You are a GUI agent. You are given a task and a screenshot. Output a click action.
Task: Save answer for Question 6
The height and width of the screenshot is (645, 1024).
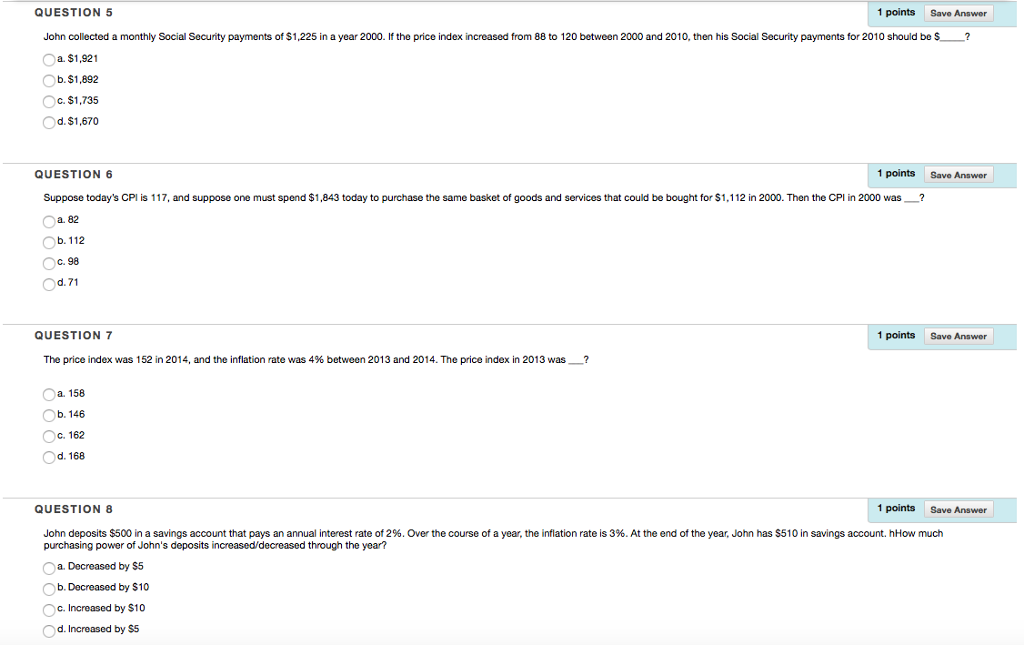957,175
